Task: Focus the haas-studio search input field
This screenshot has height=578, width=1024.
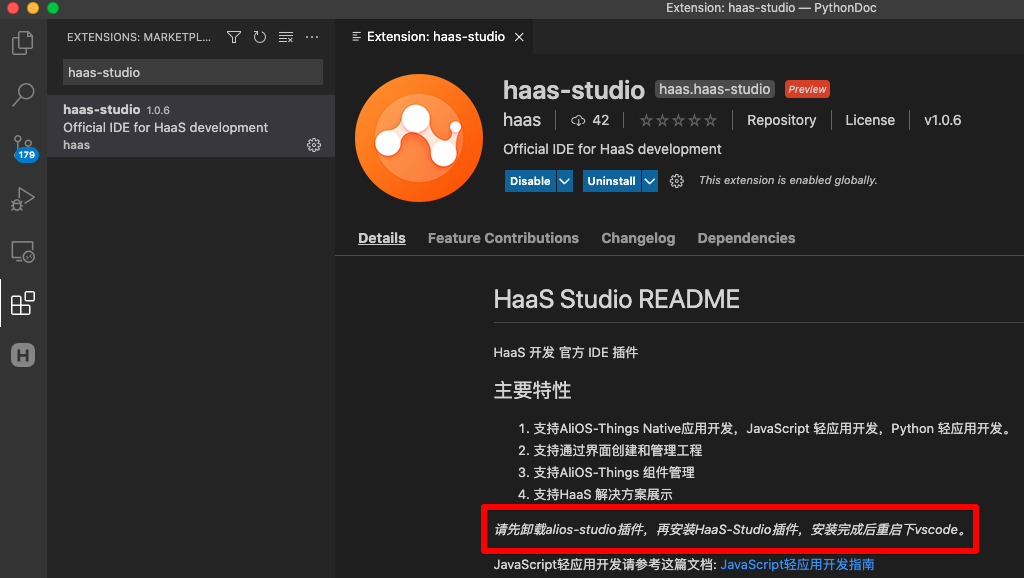Action: coord(193,72)
